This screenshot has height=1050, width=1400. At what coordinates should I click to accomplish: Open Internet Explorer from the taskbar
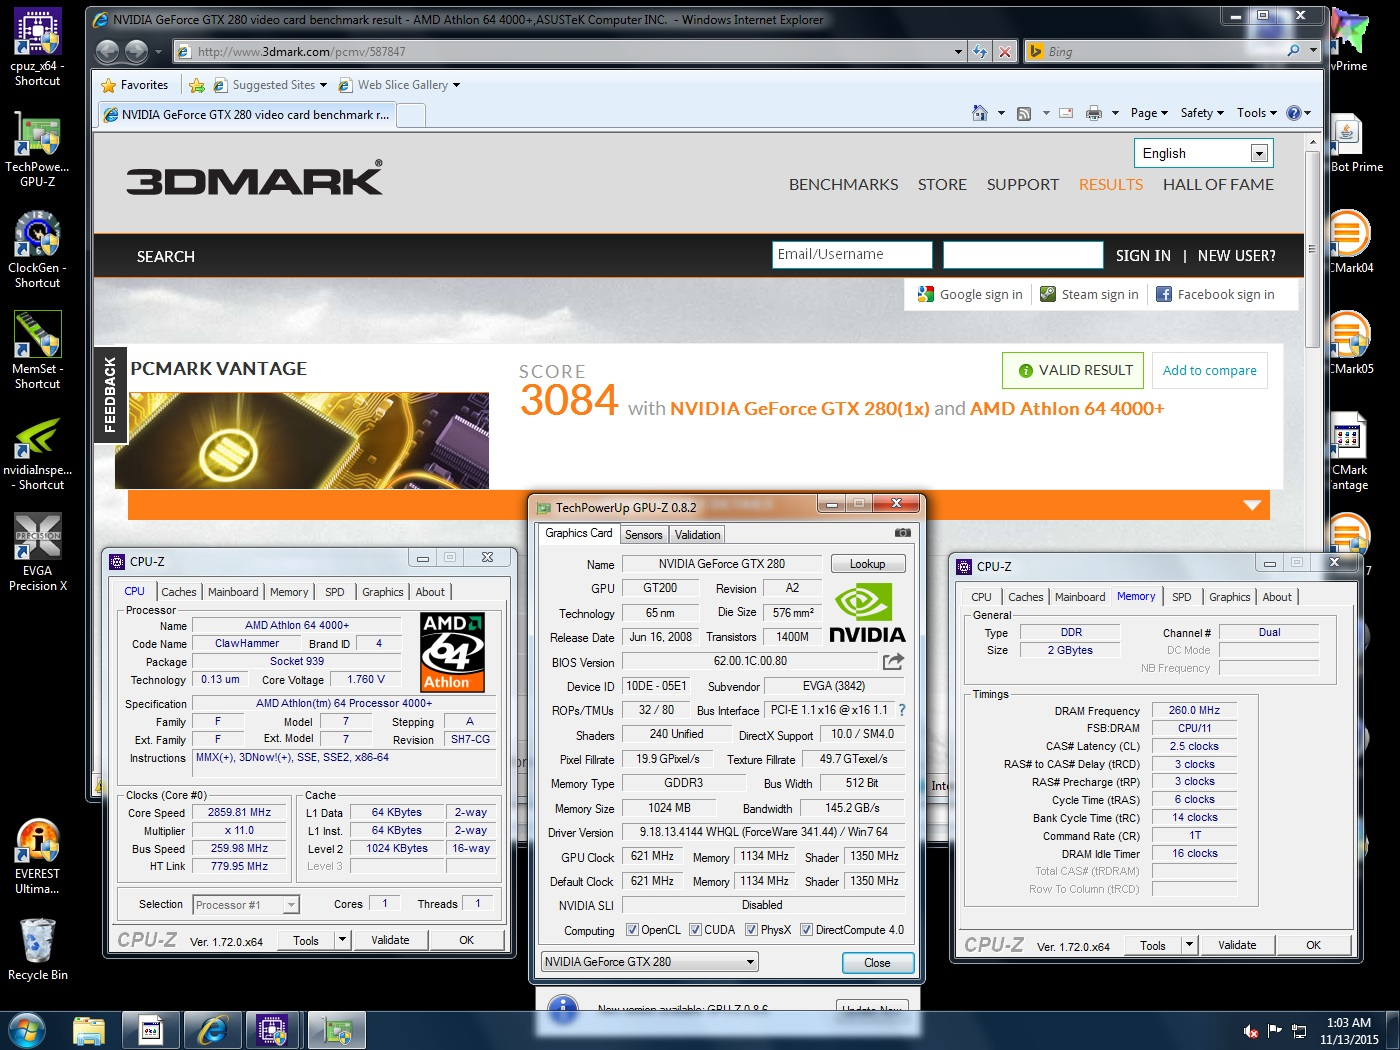(212, 1030)
